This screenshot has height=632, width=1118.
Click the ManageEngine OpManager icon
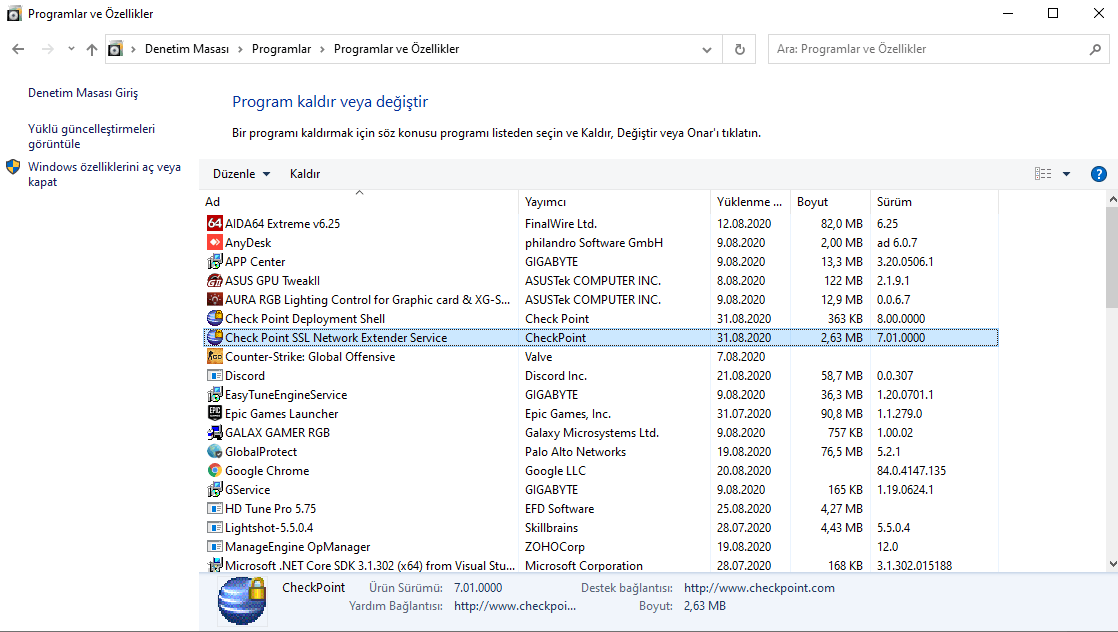click(215, 547)
